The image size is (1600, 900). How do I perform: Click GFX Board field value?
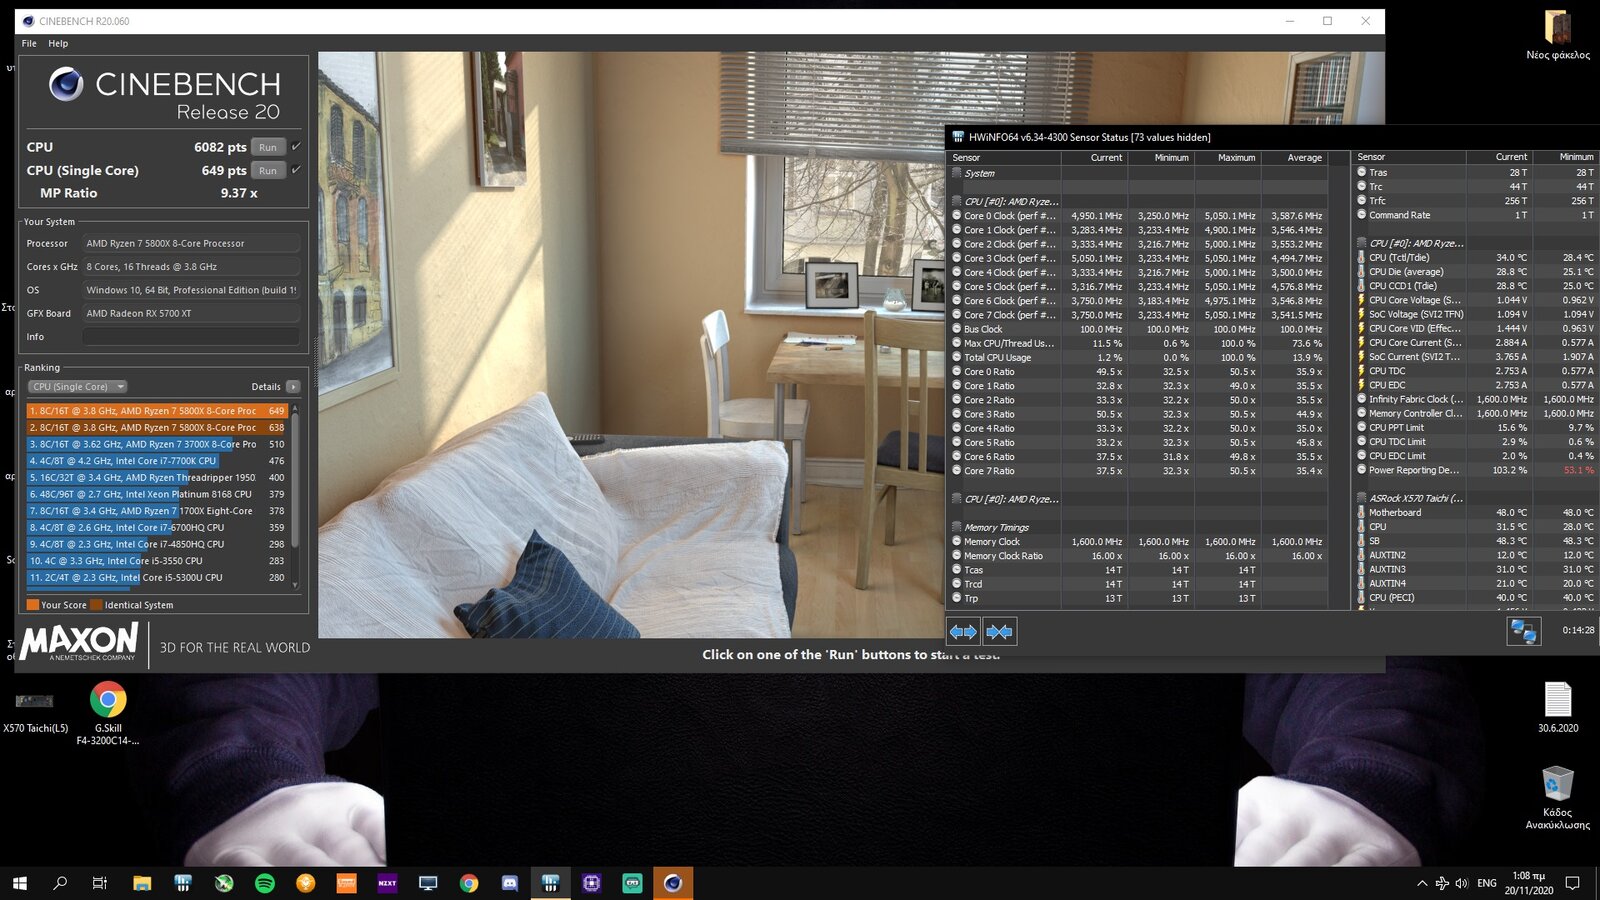click(x=191, y=313)
